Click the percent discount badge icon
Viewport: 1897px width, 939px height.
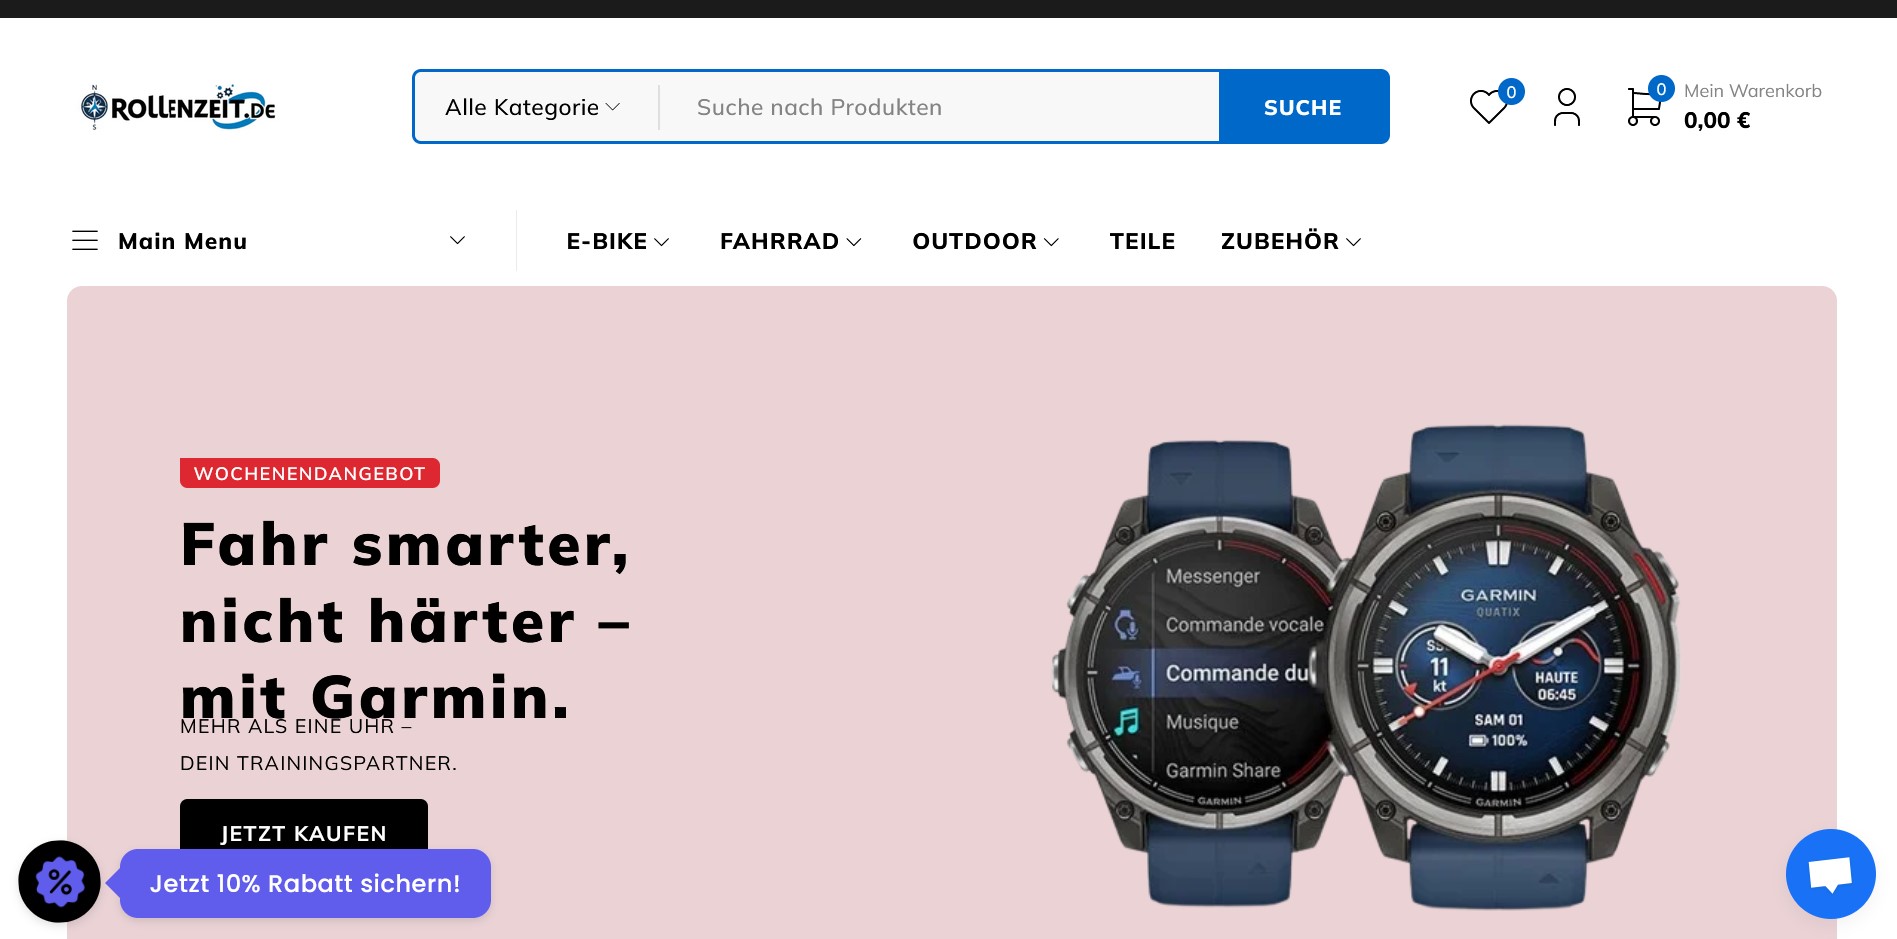60,881
